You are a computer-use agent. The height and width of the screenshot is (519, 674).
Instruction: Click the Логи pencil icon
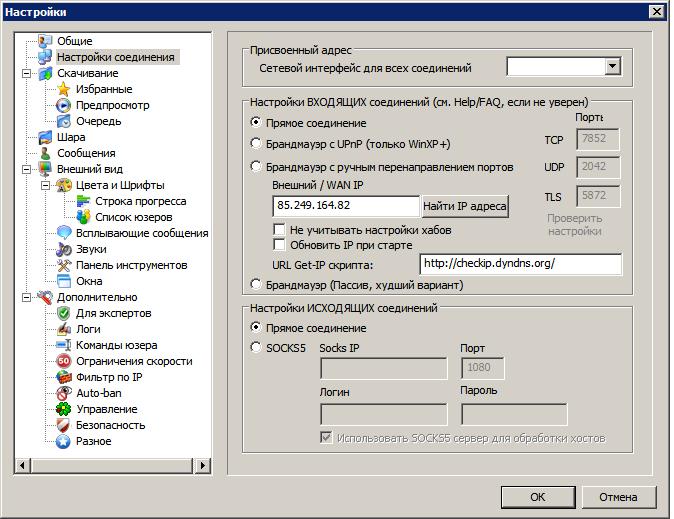[64, 329]
